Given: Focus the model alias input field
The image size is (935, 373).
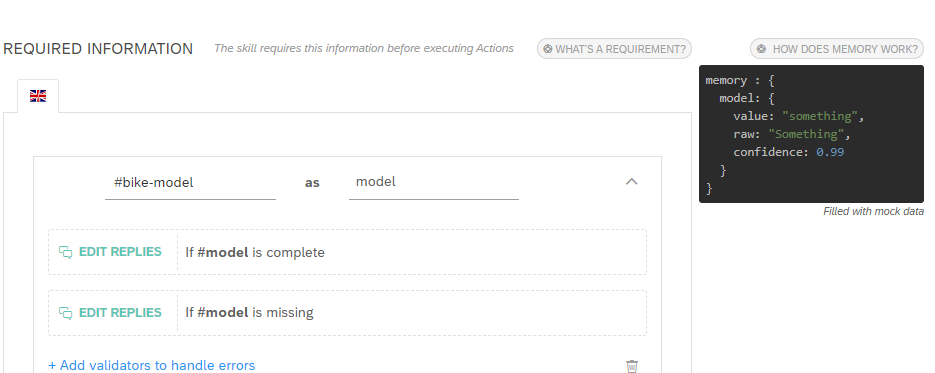Looking at the screenshot, I should (434, 182).
